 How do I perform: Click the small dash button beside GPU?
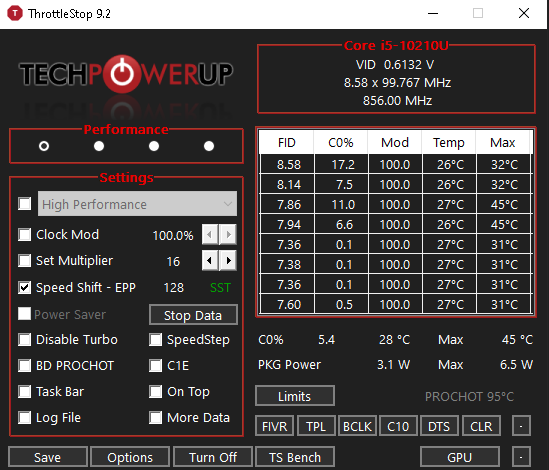click(x=521, y=457)
